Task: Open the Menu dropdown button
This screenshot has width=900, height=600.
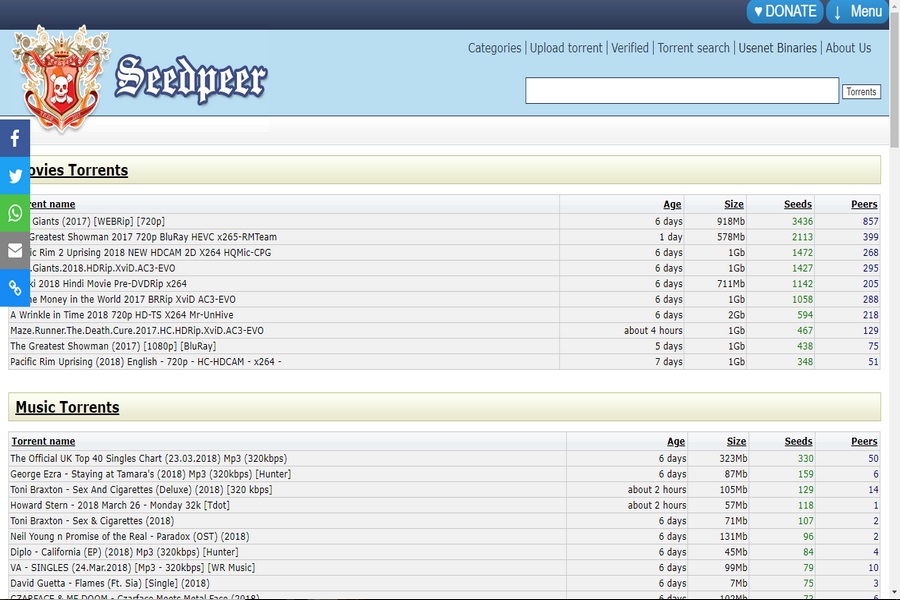Action: (857, 11)
